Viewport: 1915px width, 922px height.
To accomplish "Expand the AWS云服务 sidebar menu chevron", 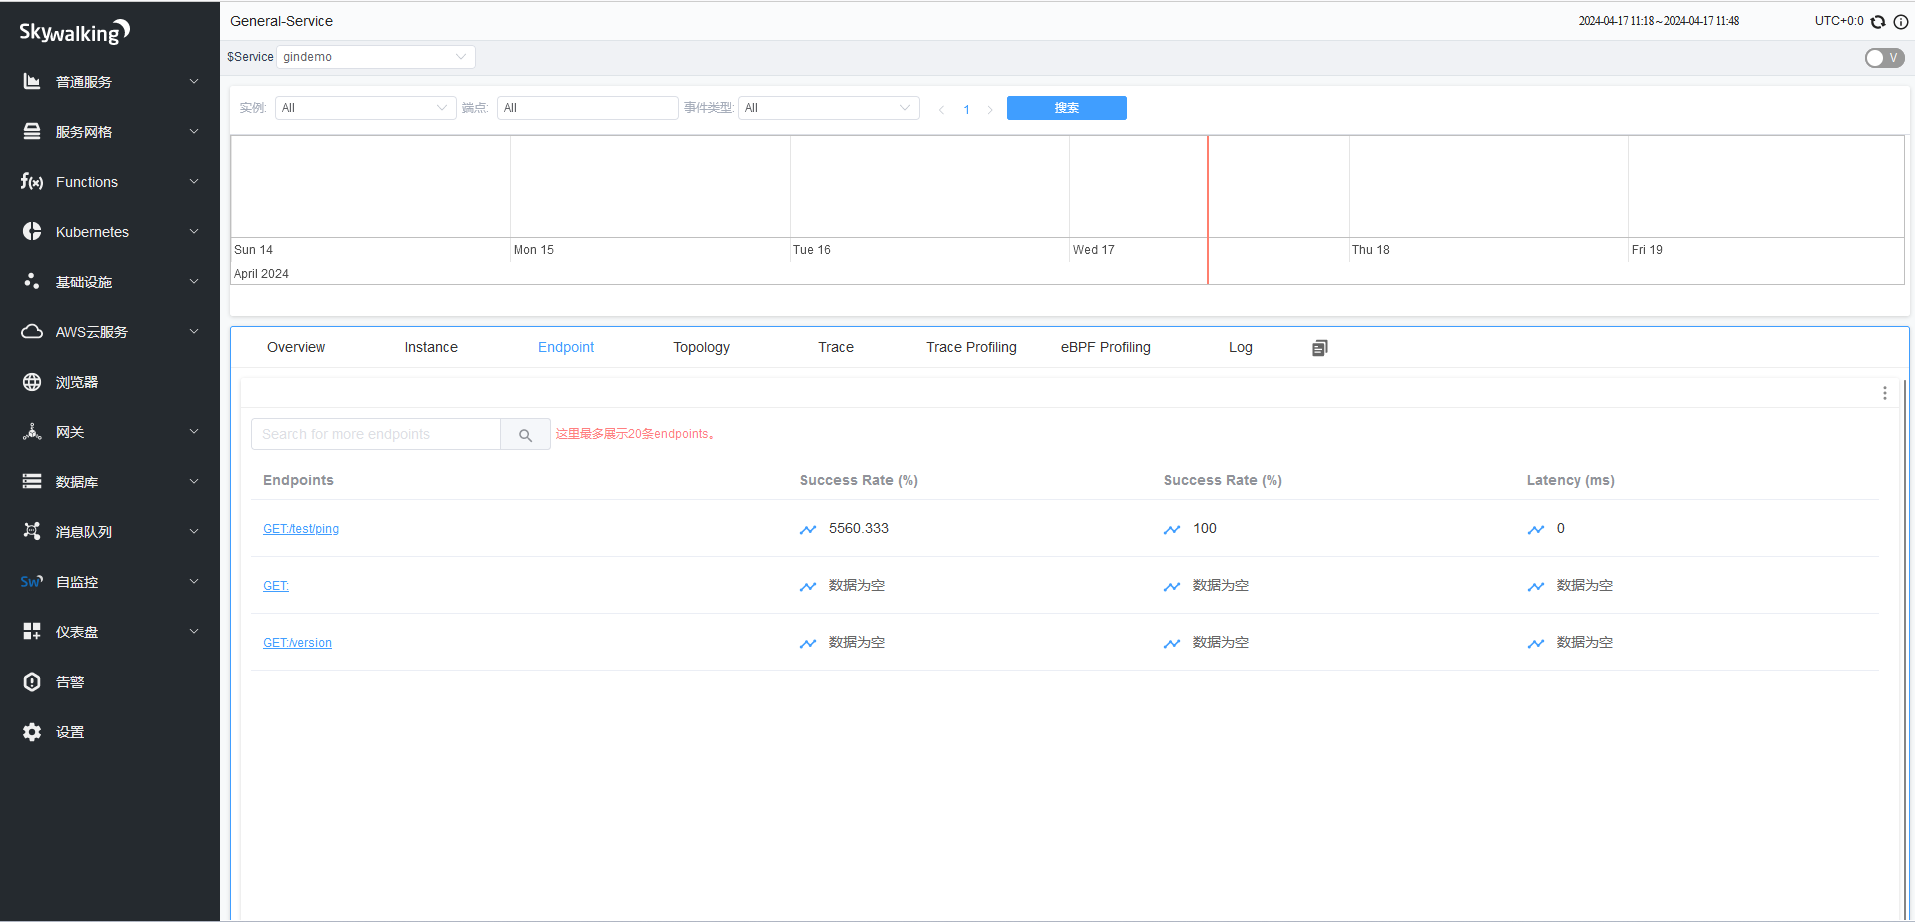I will tap(194, 331).
